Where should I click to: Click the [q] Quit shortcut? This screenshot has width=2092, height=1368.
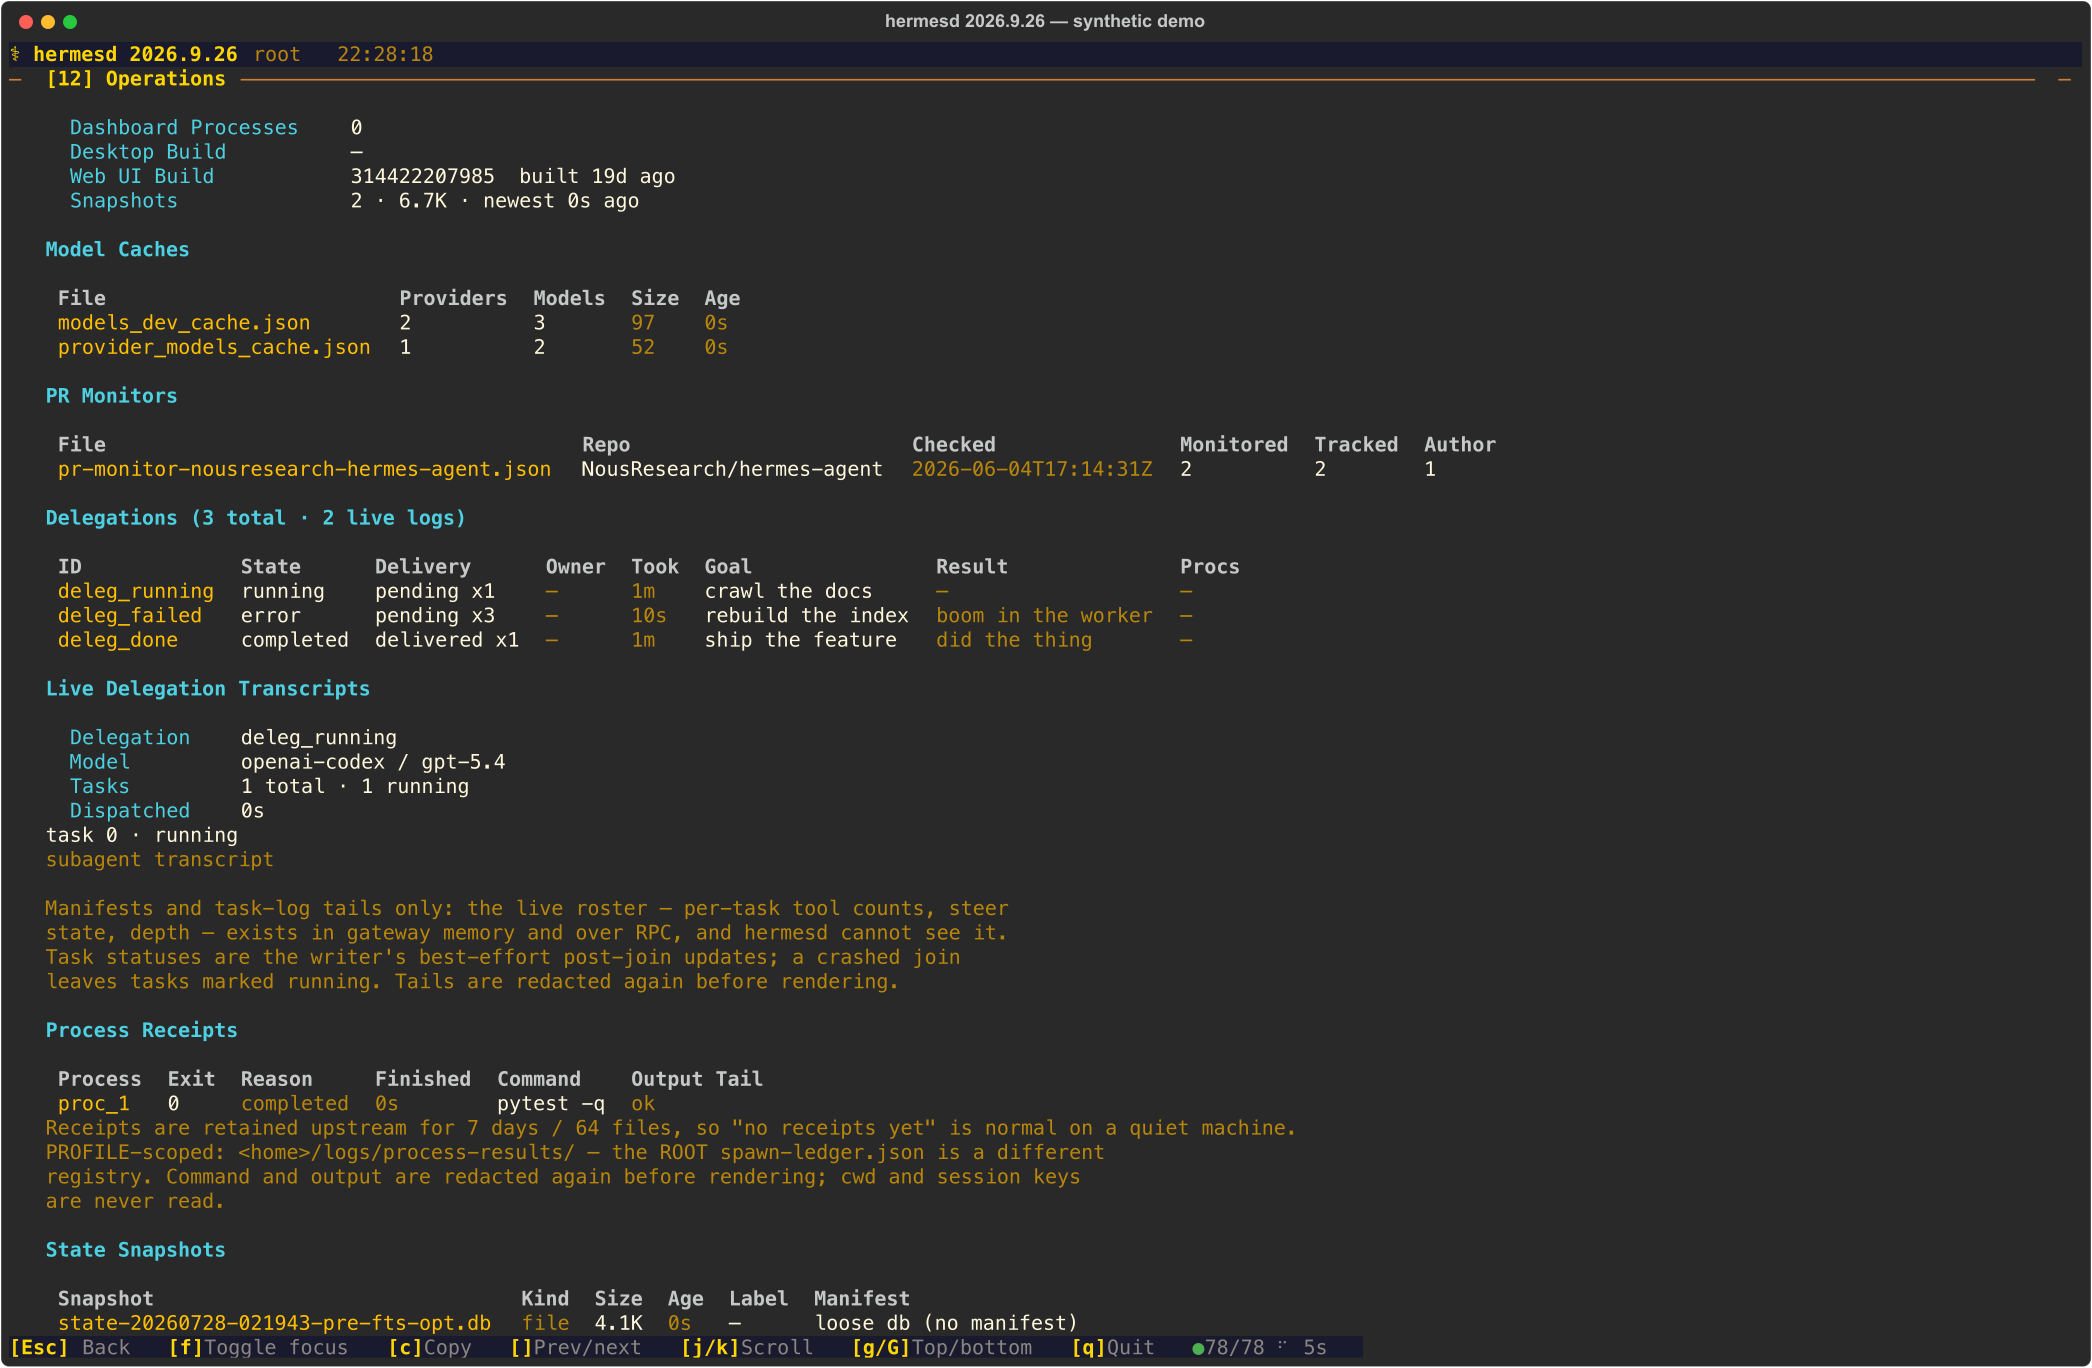coord(1113,1347)
